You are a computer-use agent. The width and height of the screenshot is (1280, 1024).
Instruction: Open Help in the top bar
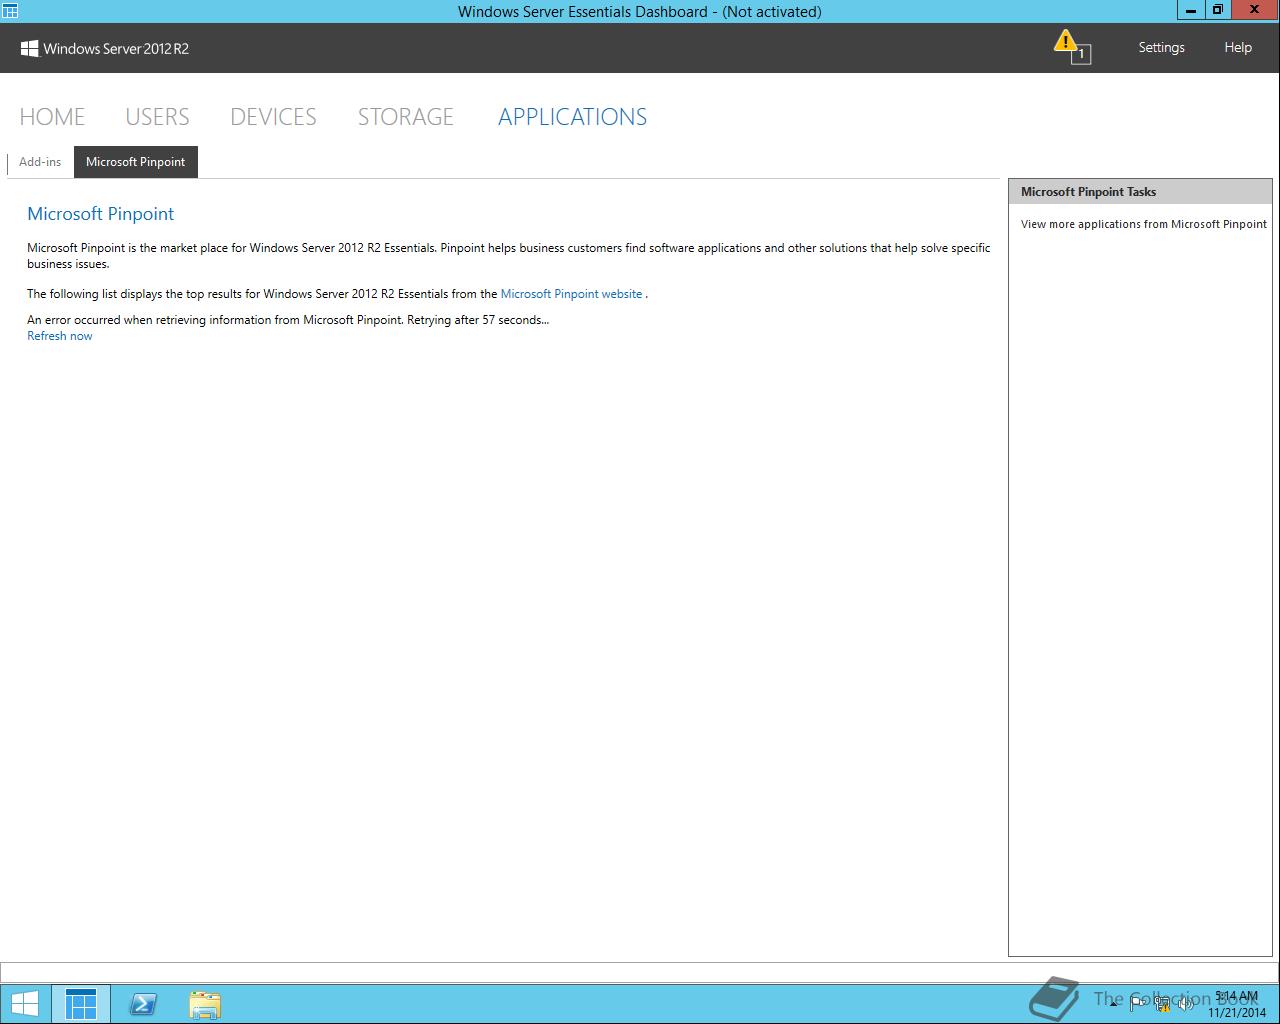coord(1238,47)
